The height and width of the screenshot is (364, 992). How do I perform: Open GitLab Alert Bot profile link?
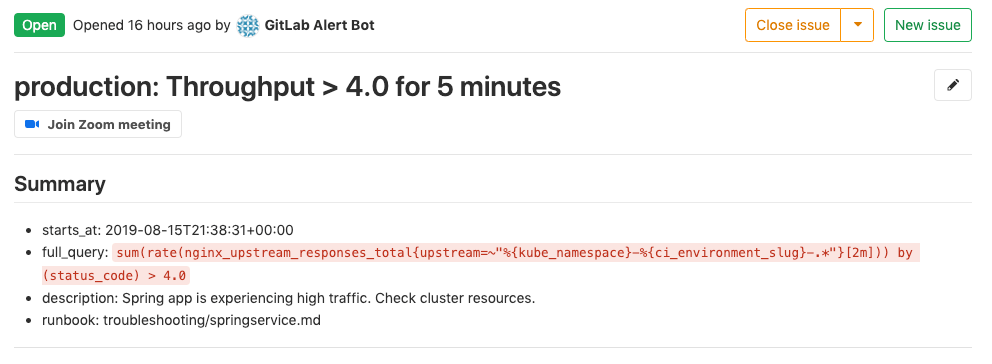pyautogui.click(x=320, y=25)
